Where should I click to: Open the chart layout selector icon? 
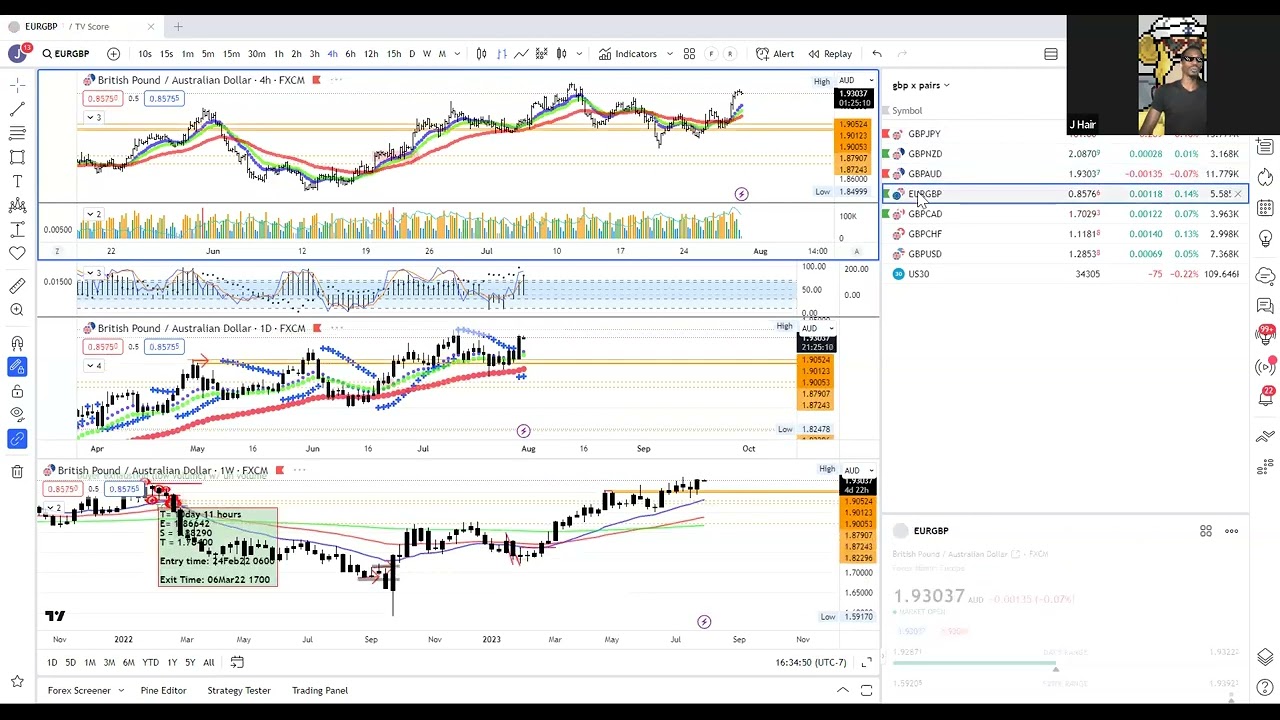pyautogui.click(x=1051, y=54)
